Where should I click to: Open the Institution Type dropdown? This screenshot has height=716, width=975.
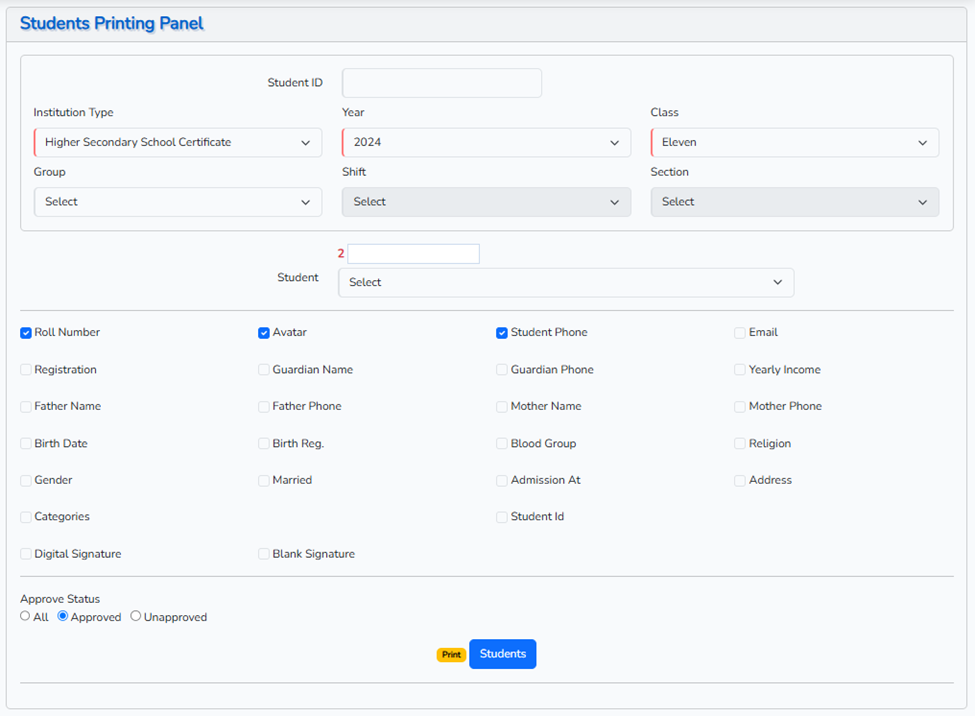pos(178,143)
